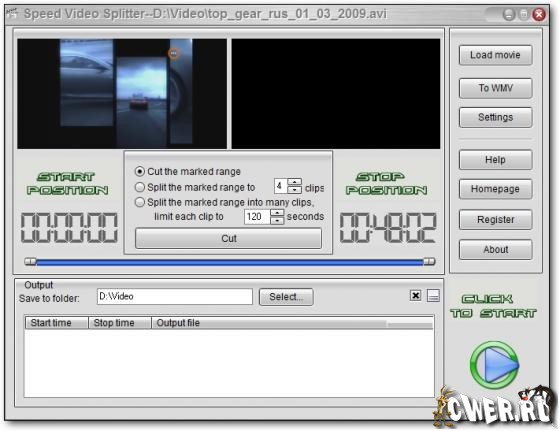Close the Speed Video Splitter window

coord(539,15)
